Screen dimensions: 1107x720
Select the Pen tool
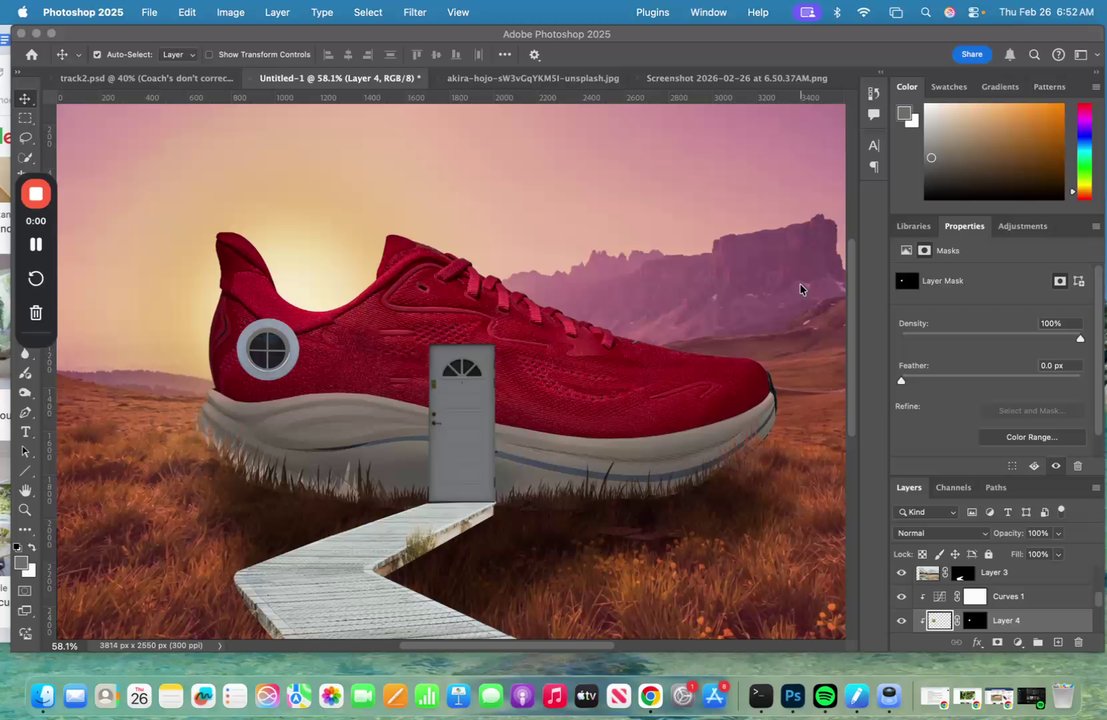tap(26, 412)
